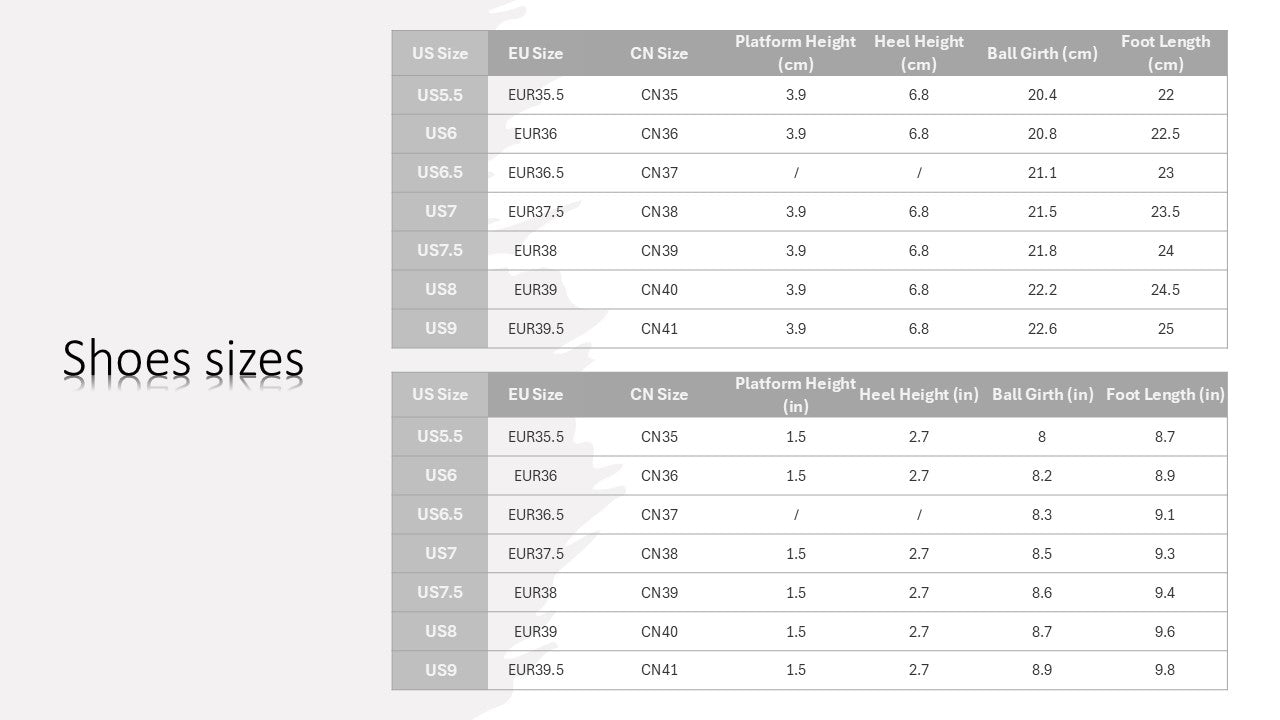
Task: Select the 24.5 foot length cell
Action: (x=1165, y=290)
